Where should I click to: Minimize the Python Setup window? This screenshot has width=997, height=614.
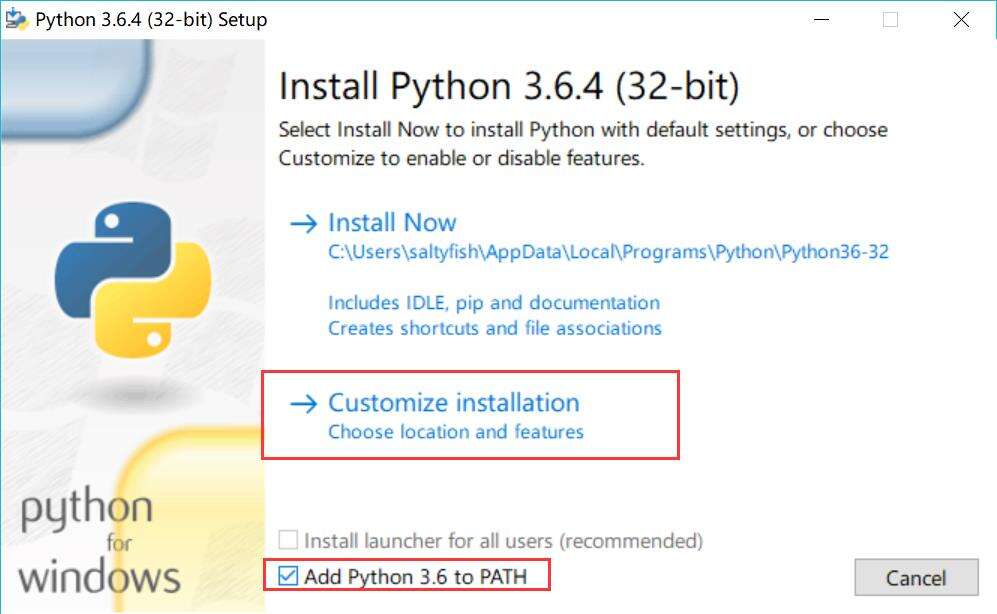click(x=822, y=20)
